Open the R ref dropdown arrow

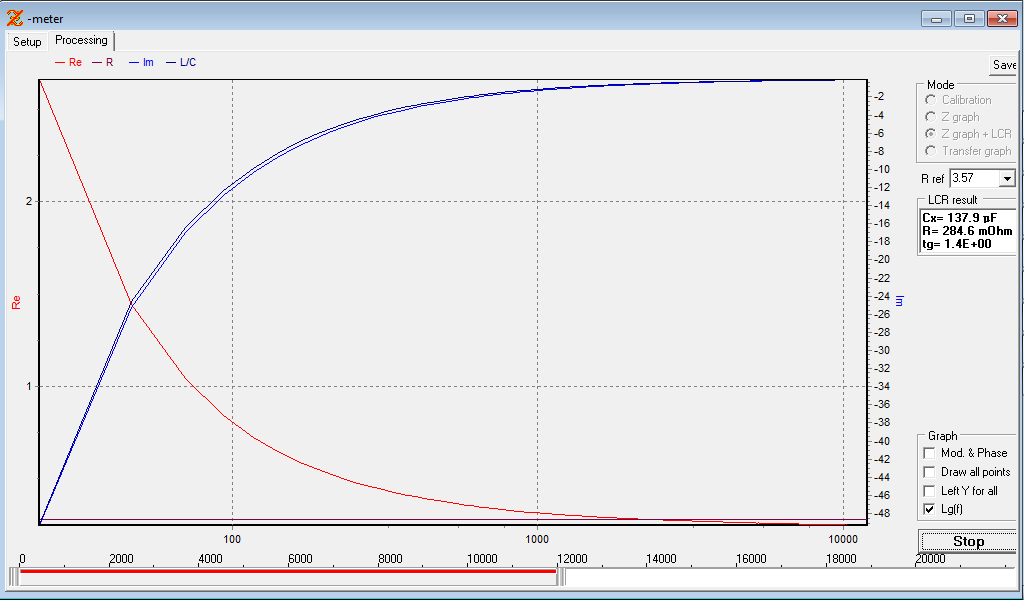1008,178
